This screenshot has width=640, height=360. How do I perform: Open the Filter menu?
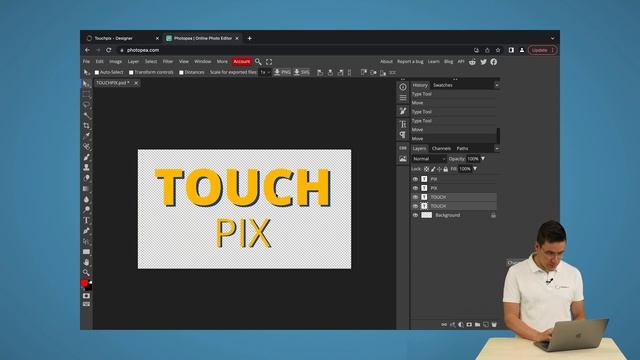[x=168, y=62]
